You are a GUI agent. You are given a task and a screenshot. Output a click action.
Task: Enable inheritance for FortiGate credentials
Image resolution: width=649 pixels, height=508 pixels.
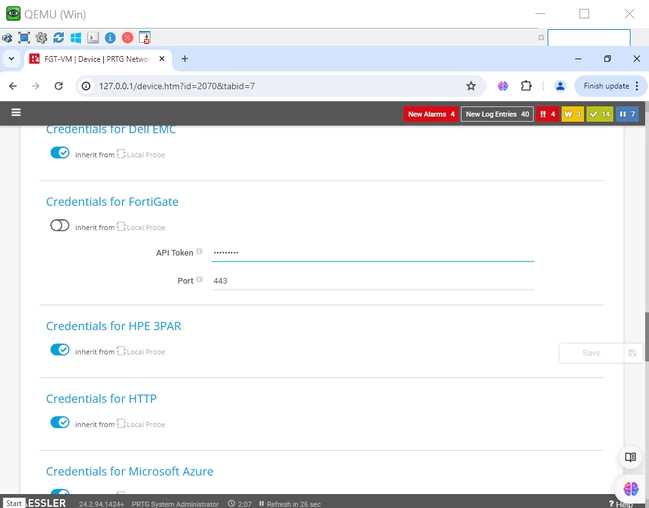[x=60, y=226]
